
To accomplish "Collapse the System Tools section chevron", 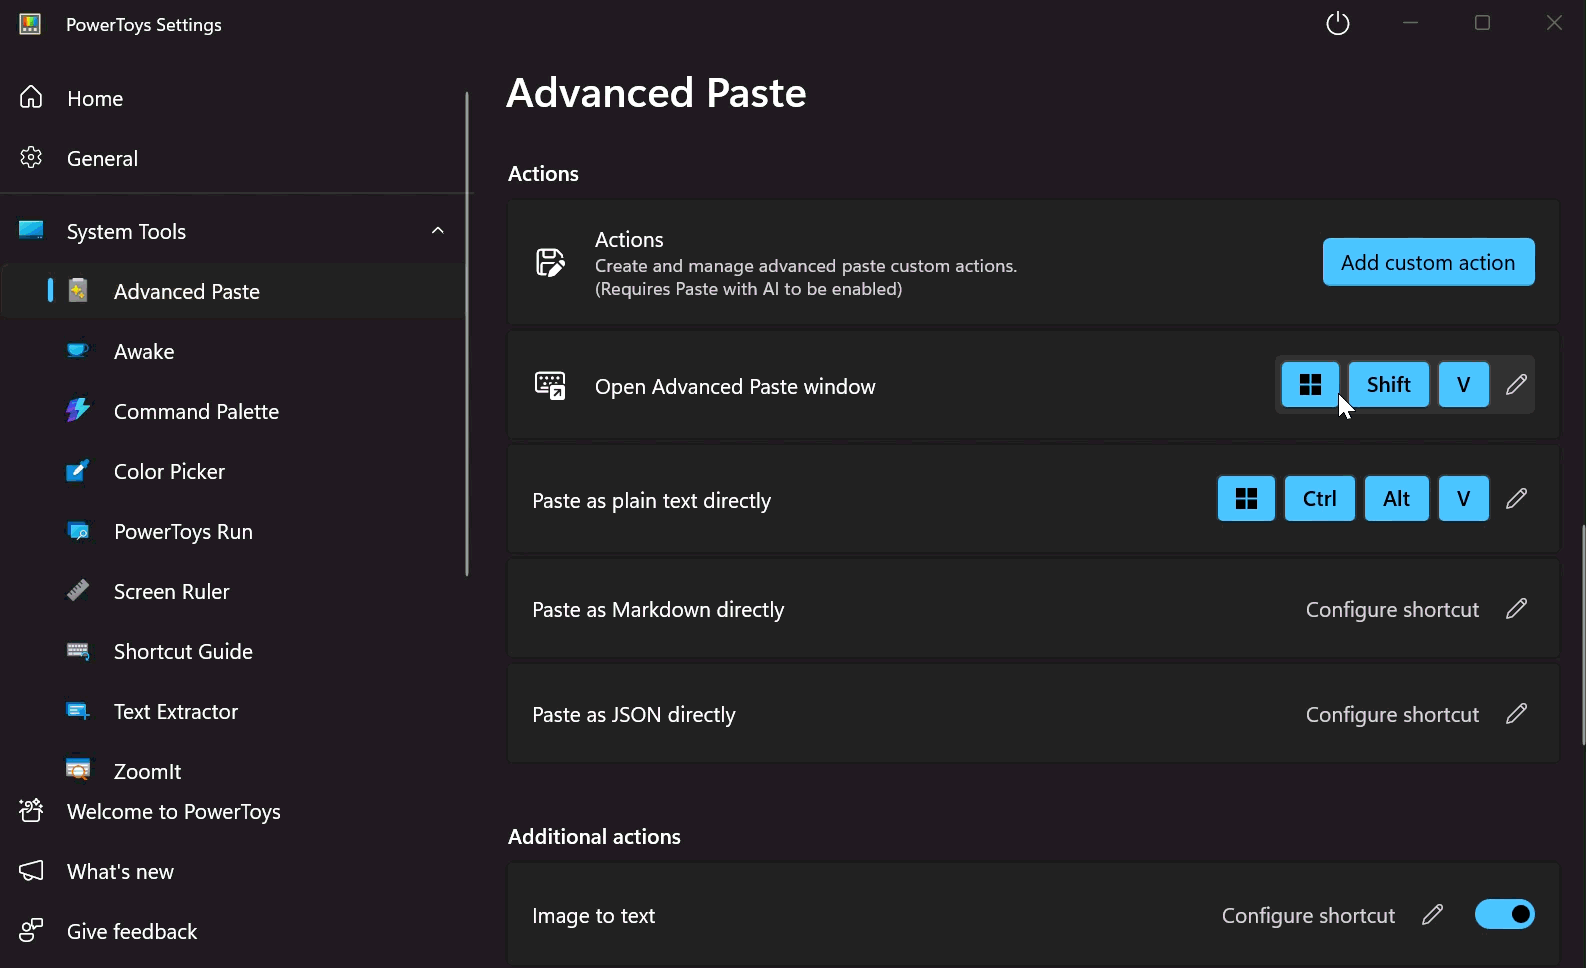I will (x=437, y=230).
